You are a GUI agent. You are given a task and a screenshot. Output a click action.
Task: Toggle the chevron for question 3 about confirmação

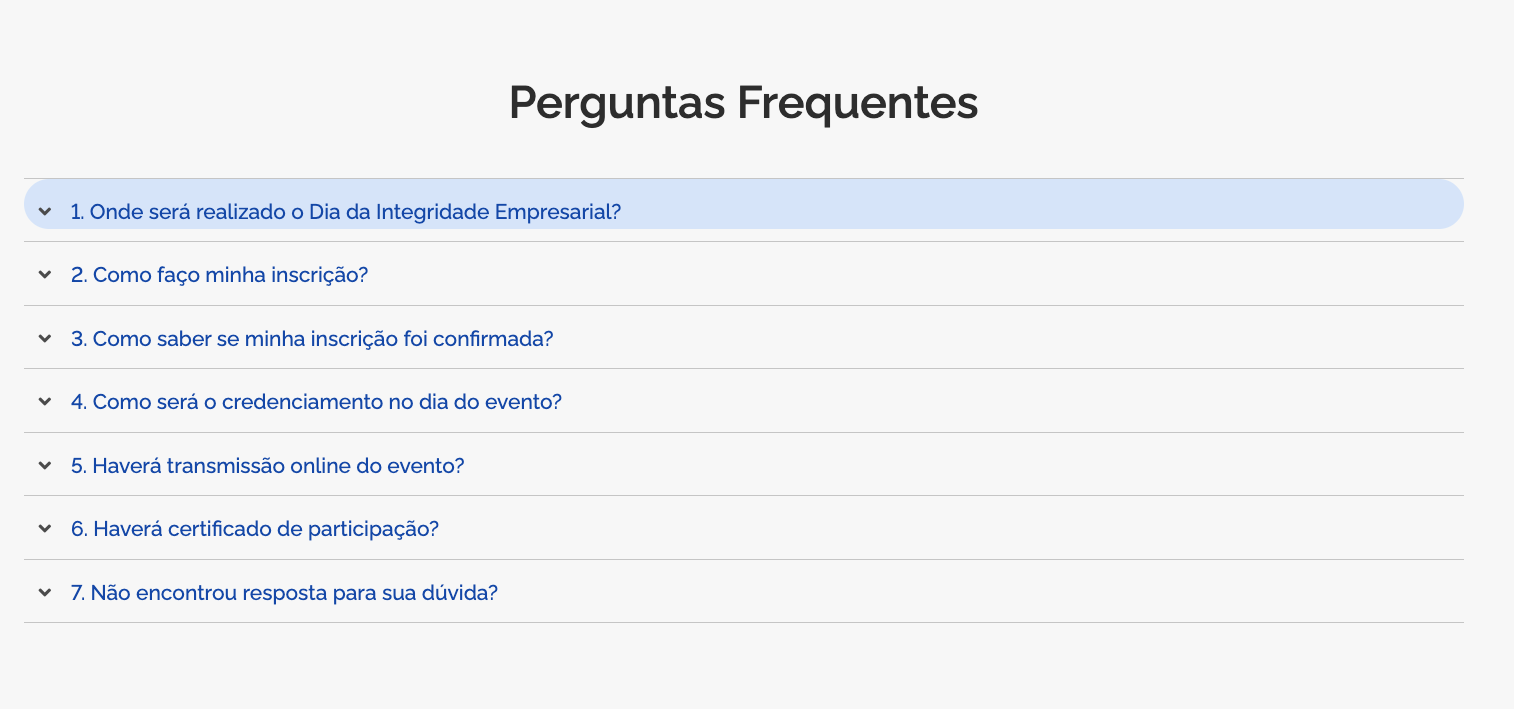tap(45, 338)
